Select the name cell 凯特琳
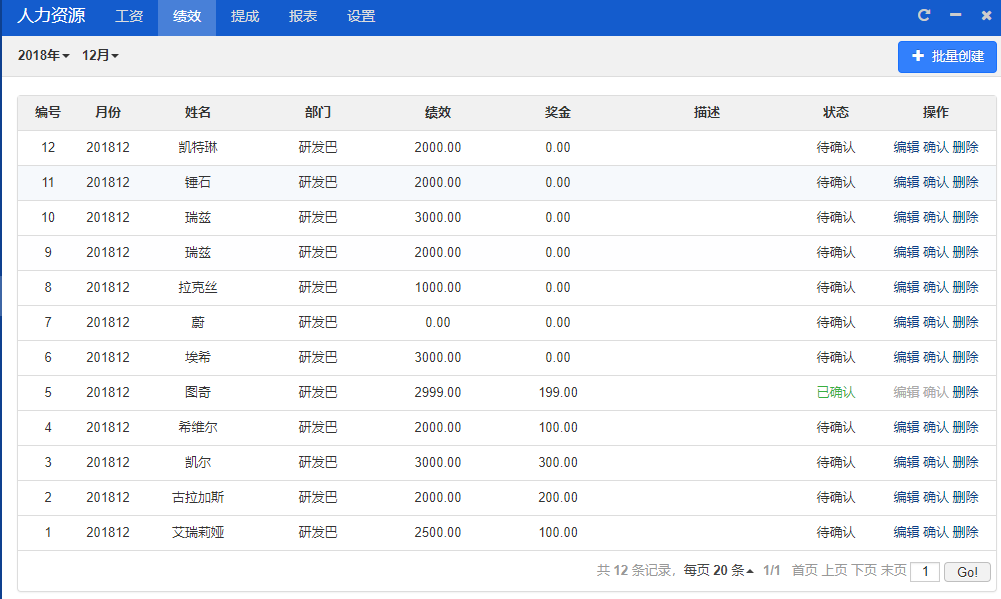This screenshot has width=1001, height=599. pyautogui.click(x=198, y=148)
